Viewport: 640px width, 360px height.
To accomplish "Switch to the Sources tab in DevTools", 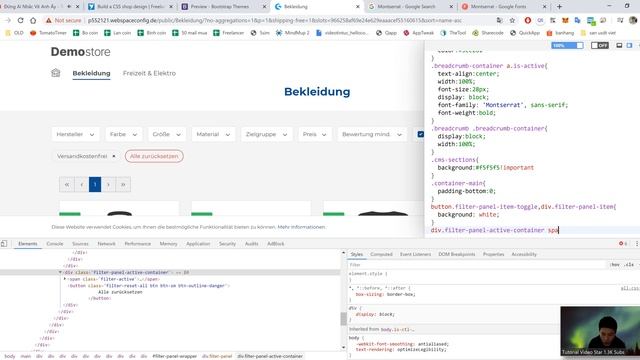I will (x=80, y=244).
